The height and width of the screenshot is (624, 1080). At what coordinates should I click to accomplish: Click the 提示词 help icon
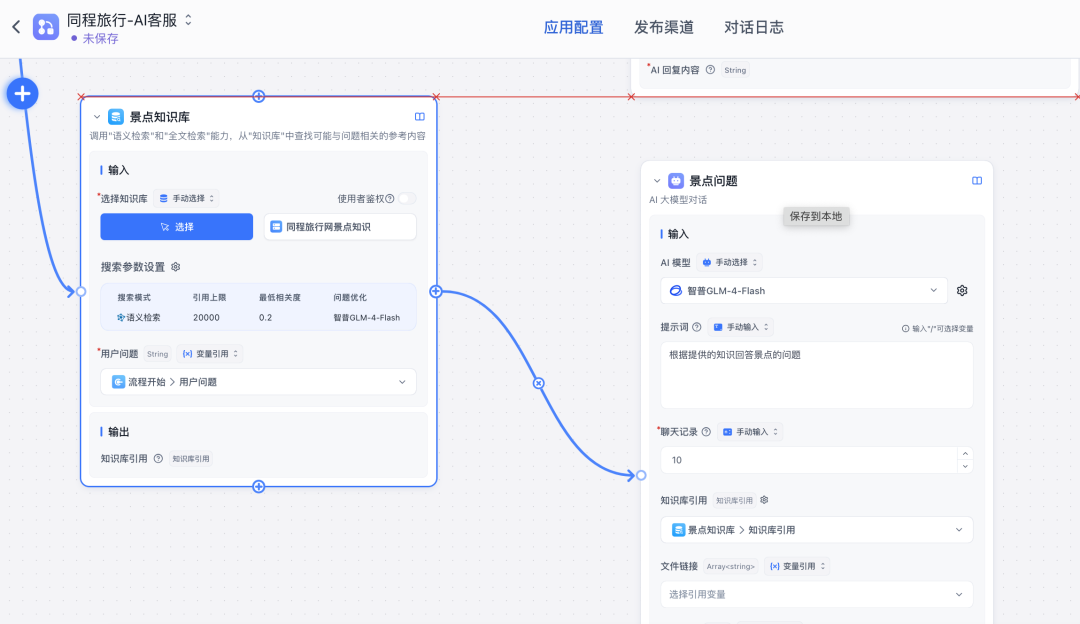point(696,326)
